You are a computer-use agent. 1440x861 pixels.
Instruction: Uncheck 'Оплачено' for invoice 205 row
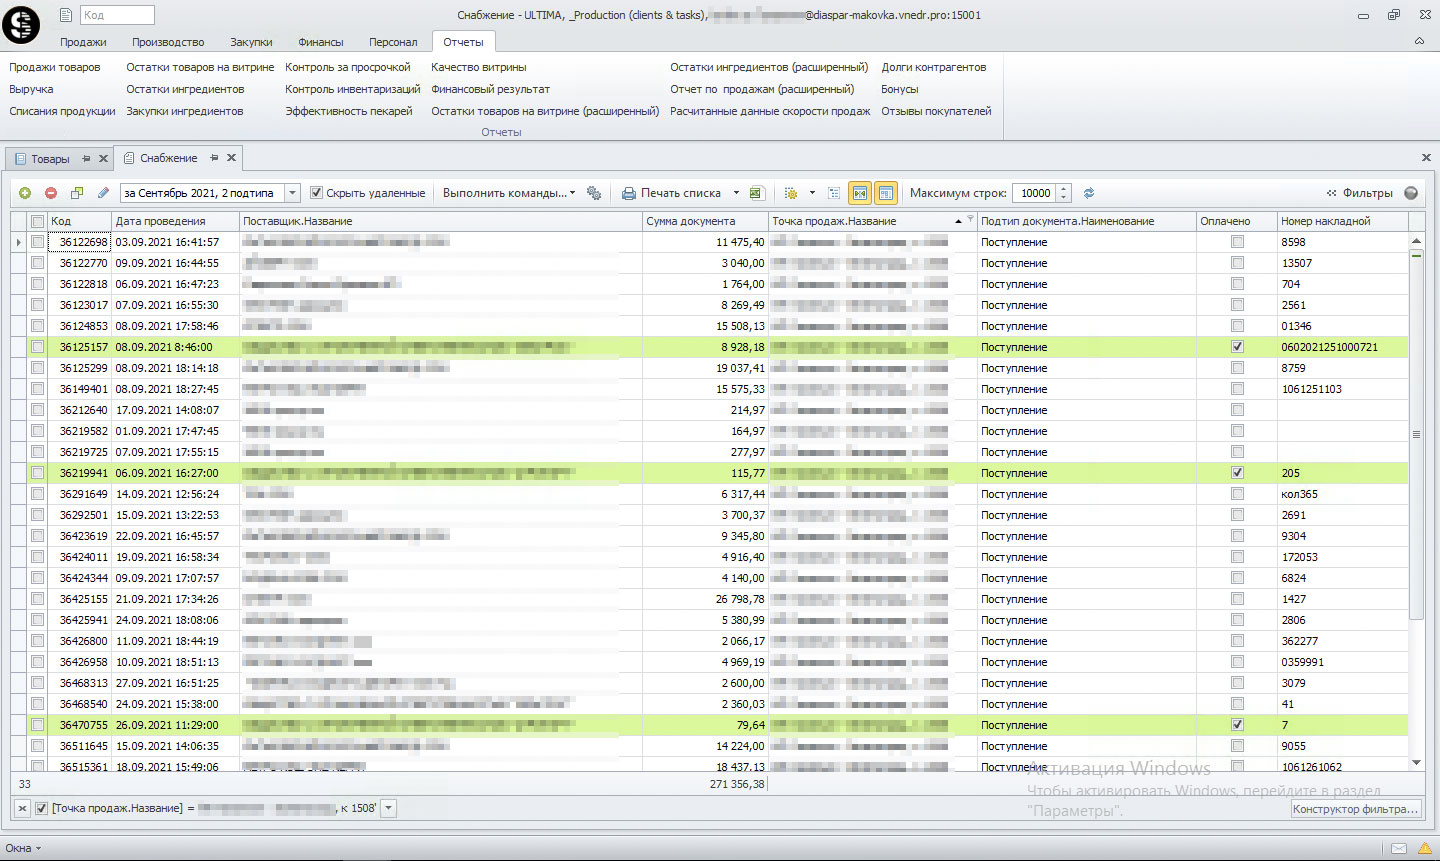(1237, 473)
